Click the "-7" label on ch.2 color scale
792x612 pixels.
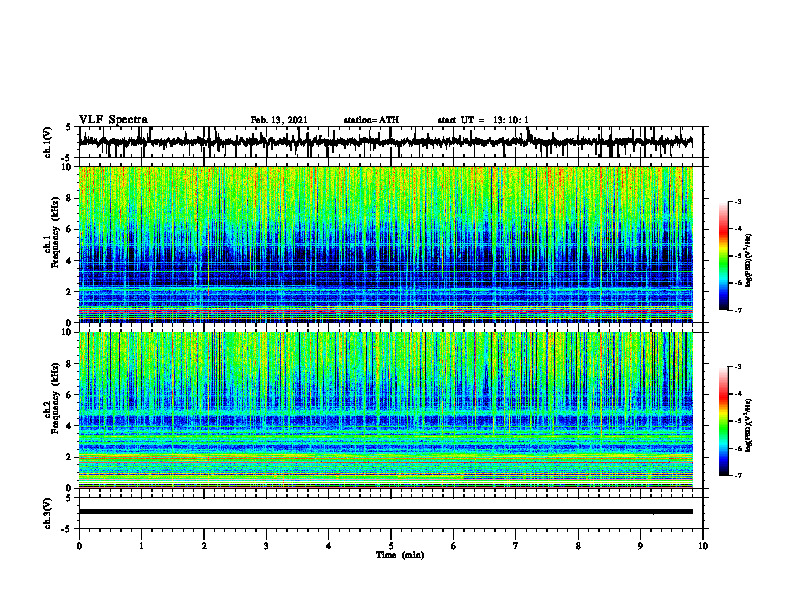tap(738, 475)
